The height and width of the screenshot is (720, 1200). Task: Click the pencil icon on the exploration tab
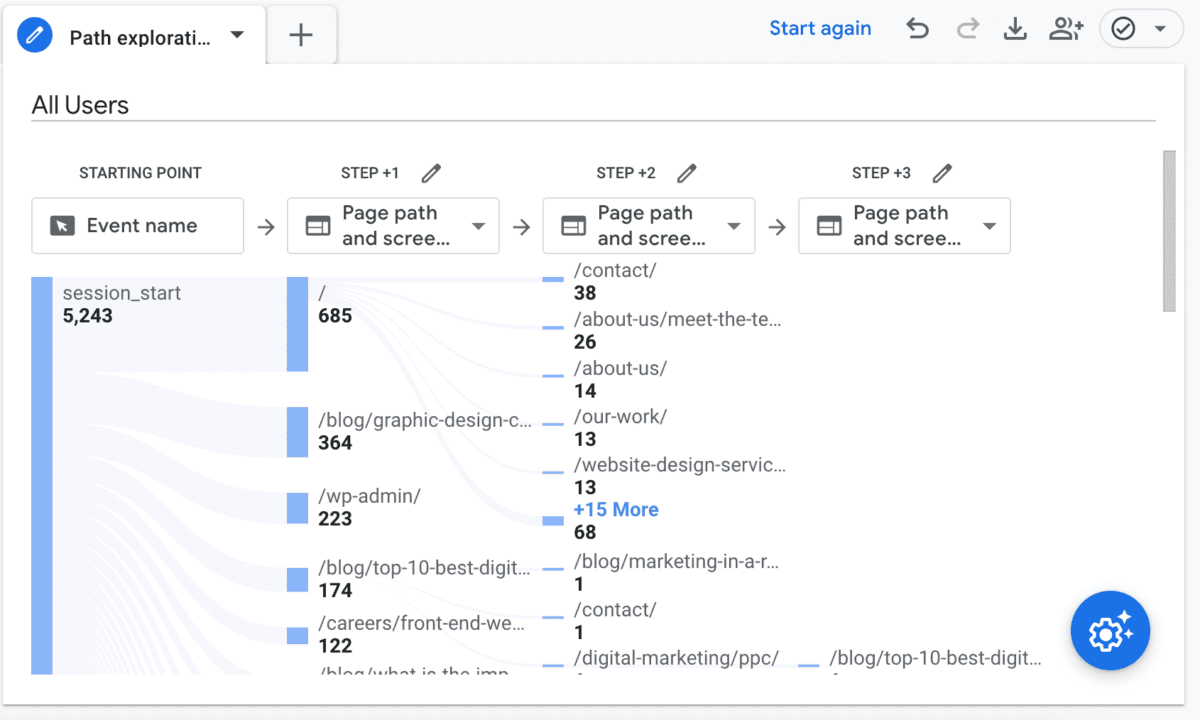tap(36, 34)
